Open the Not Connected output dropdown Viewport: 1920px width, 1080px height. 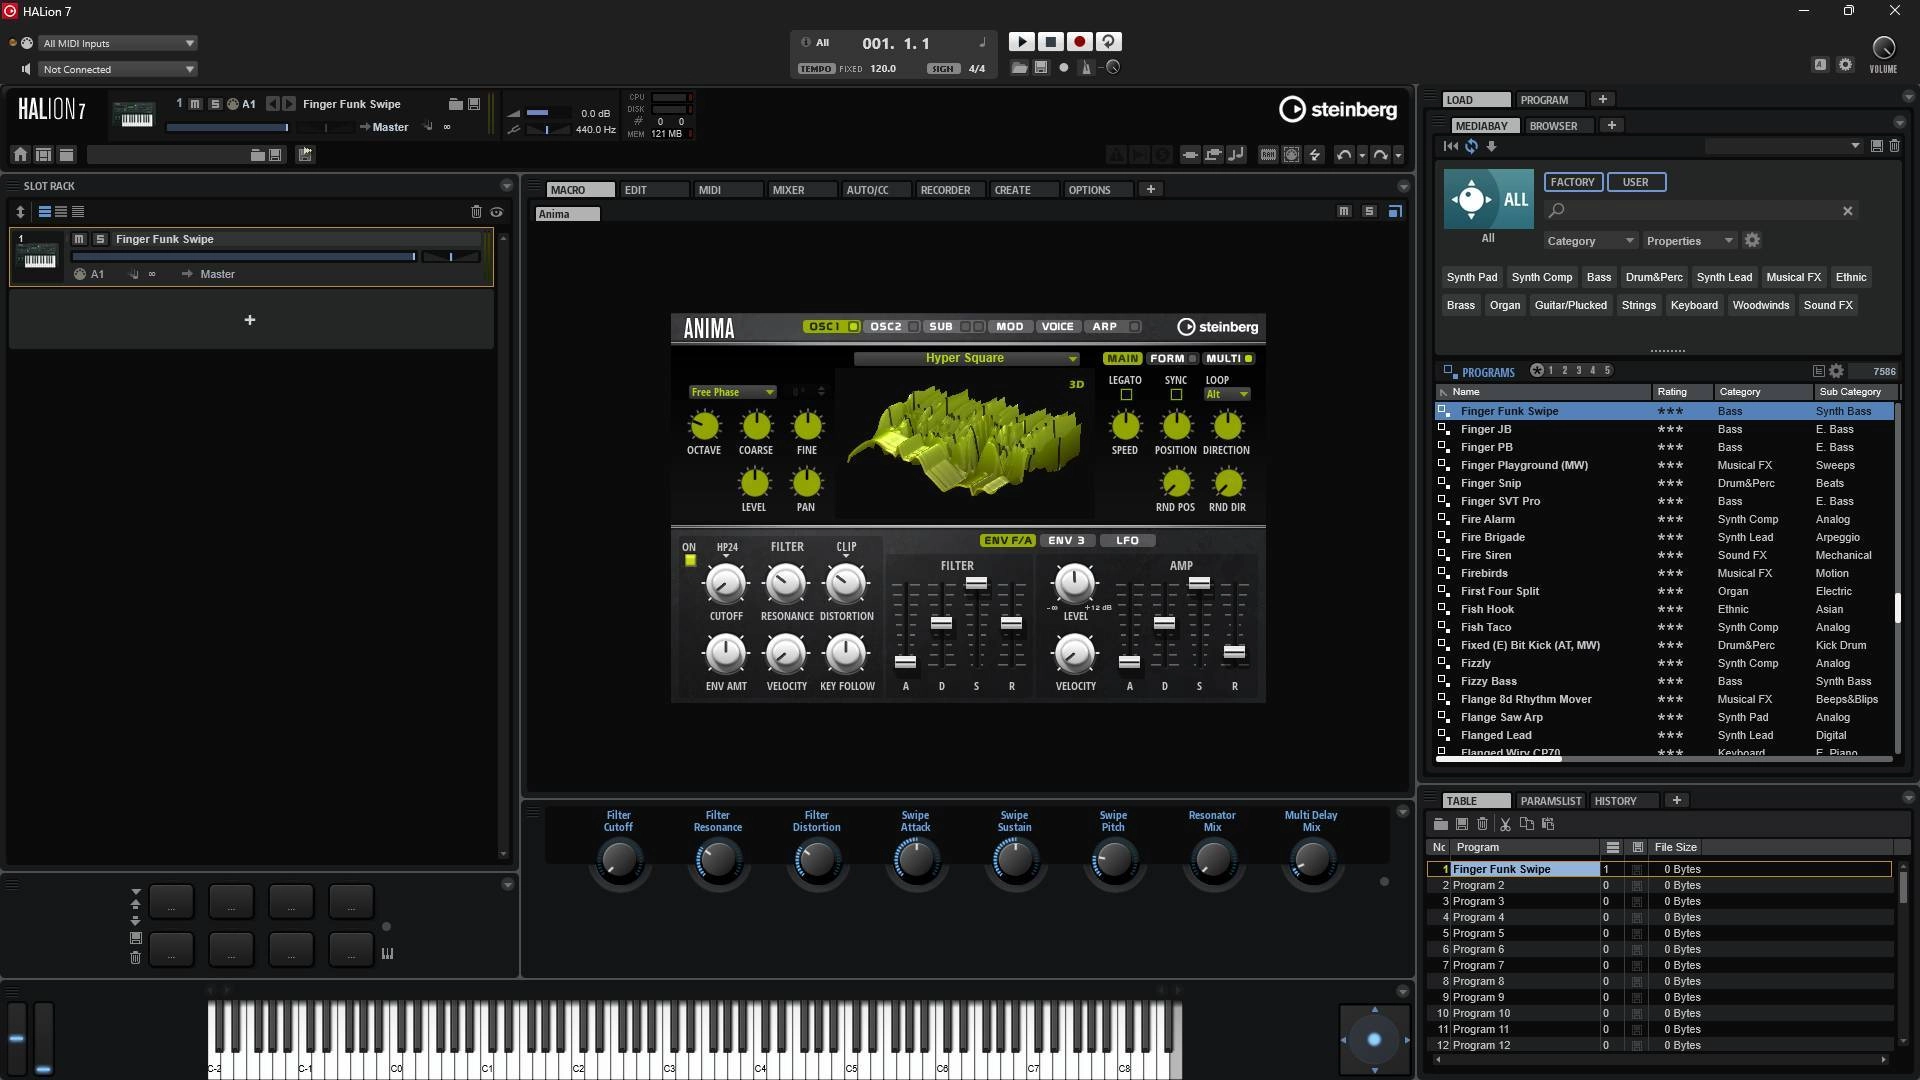[x=118, y=69]
